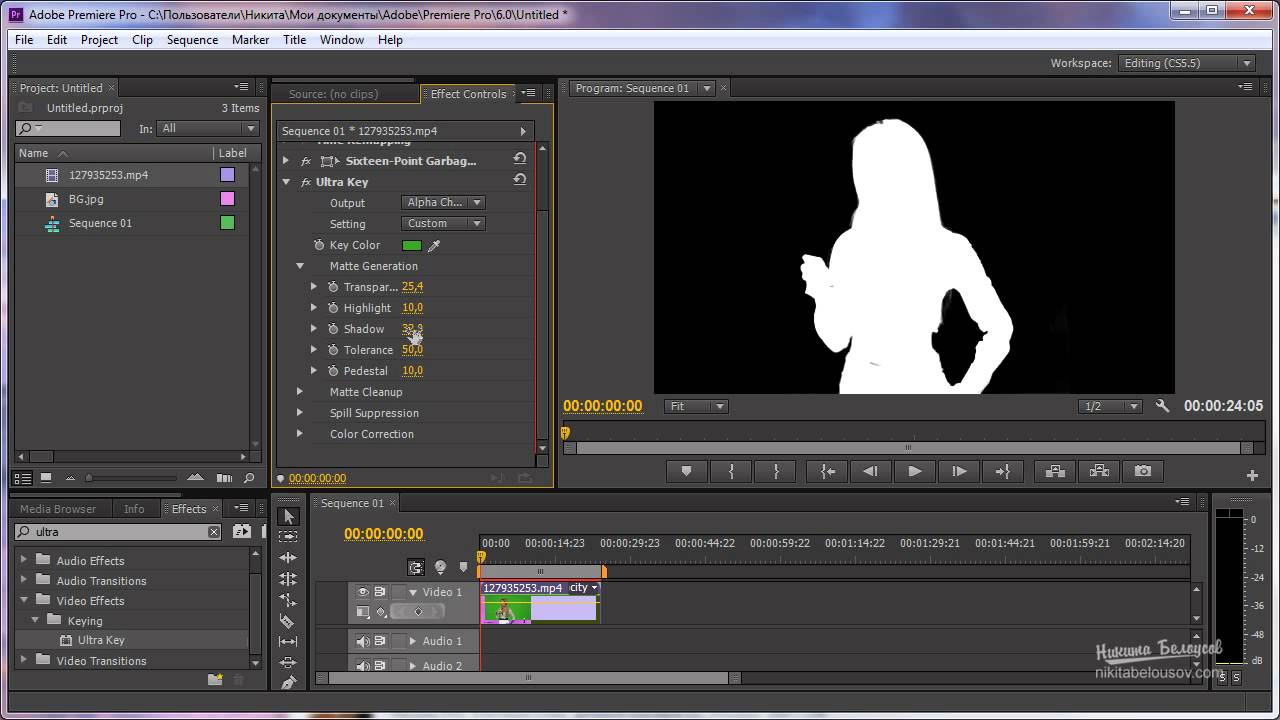
Task: Select the Selection tool in the timeline toolbar
Action: [x=289, y=516]
